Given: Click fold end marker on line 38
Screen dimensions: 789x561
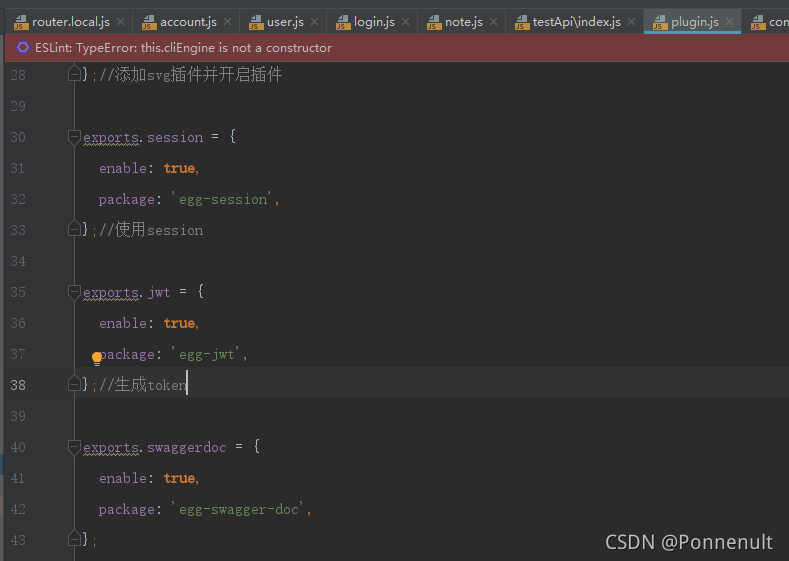Looking at the screenshot, I should [x=74, y=384].
